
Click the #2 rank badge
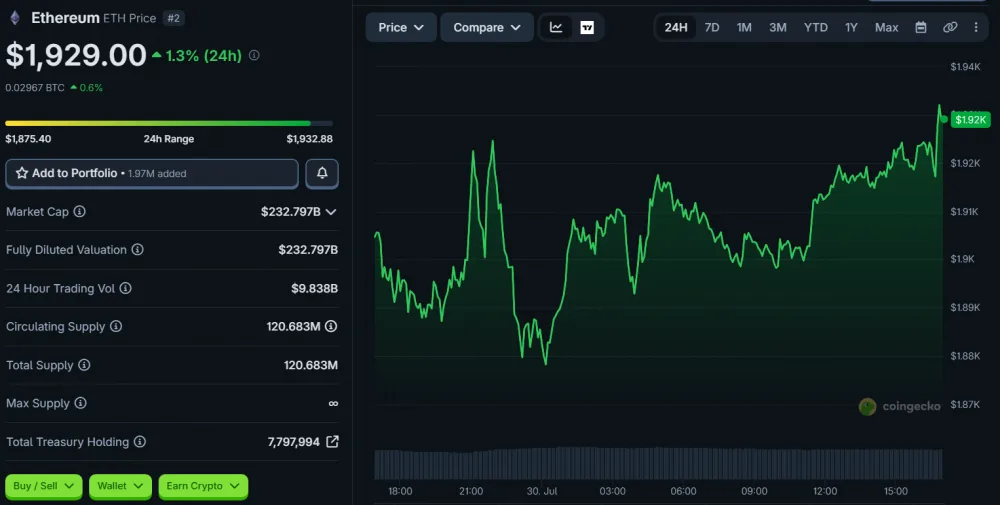click(x=173, y=18)
